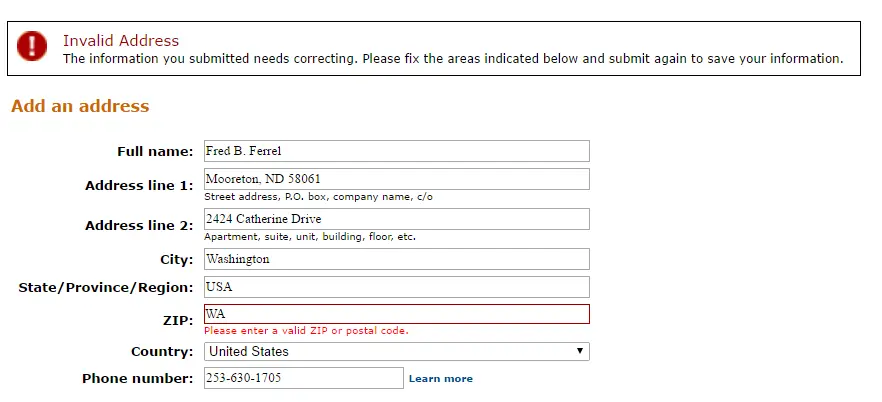This screenshot has height=402, width=882.
Task: Click the Phone number input field
Action: (x=304, y=378)
